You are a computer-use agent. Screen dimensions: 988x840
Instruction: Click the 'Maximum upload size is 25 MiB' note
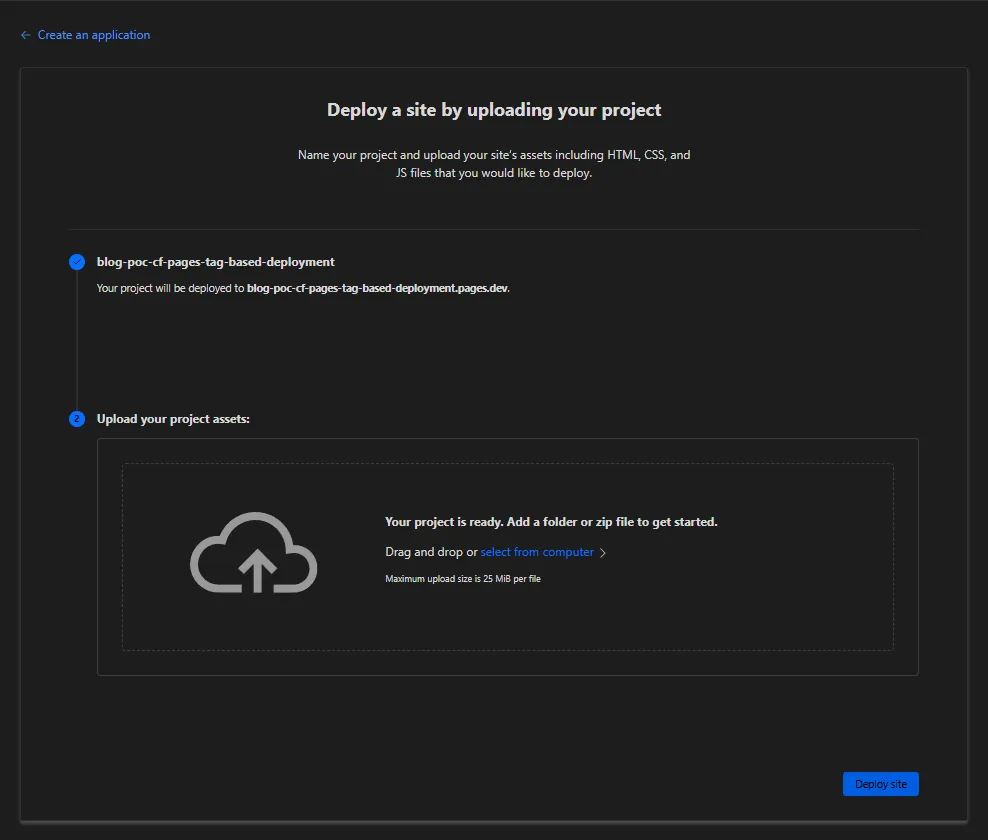(462, 579)
